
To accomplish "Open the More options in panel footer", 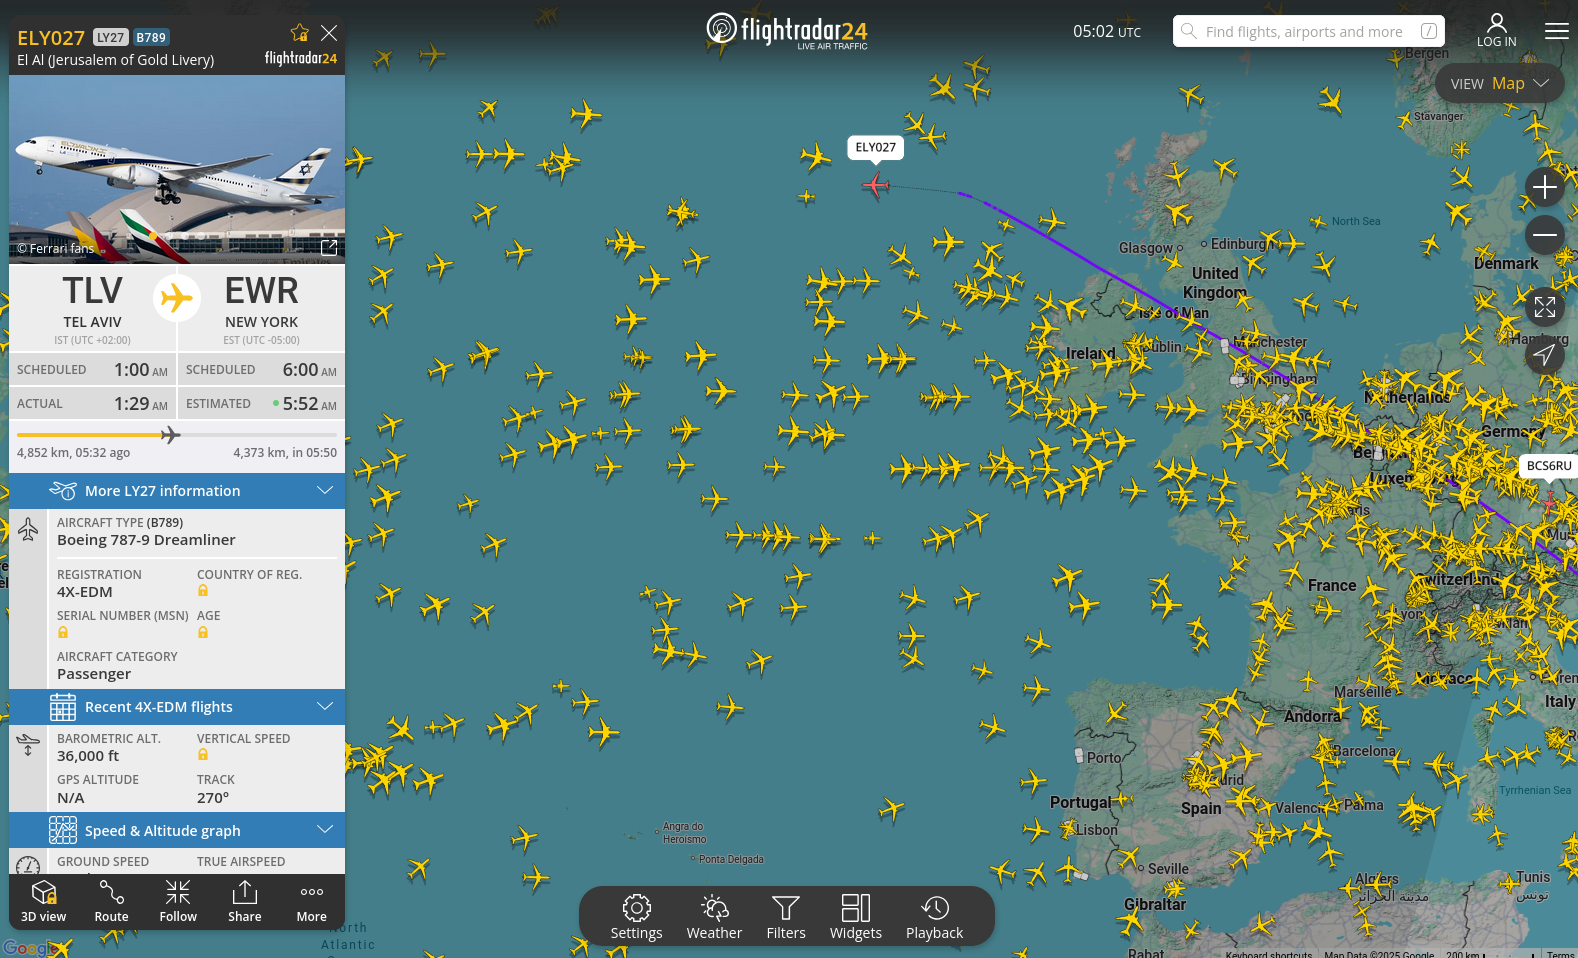I will pyautogui.click(x=312, y=901).
